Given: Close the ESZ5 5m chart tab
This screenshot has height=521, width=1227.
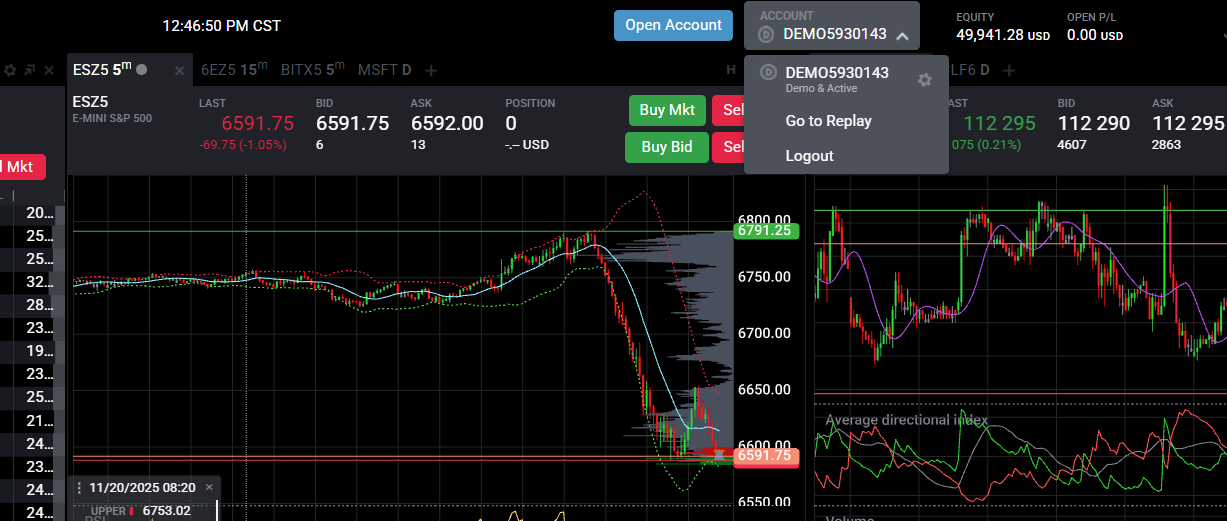Looking at the screenshot, I should pyautogui.click(x=179, y=70).
